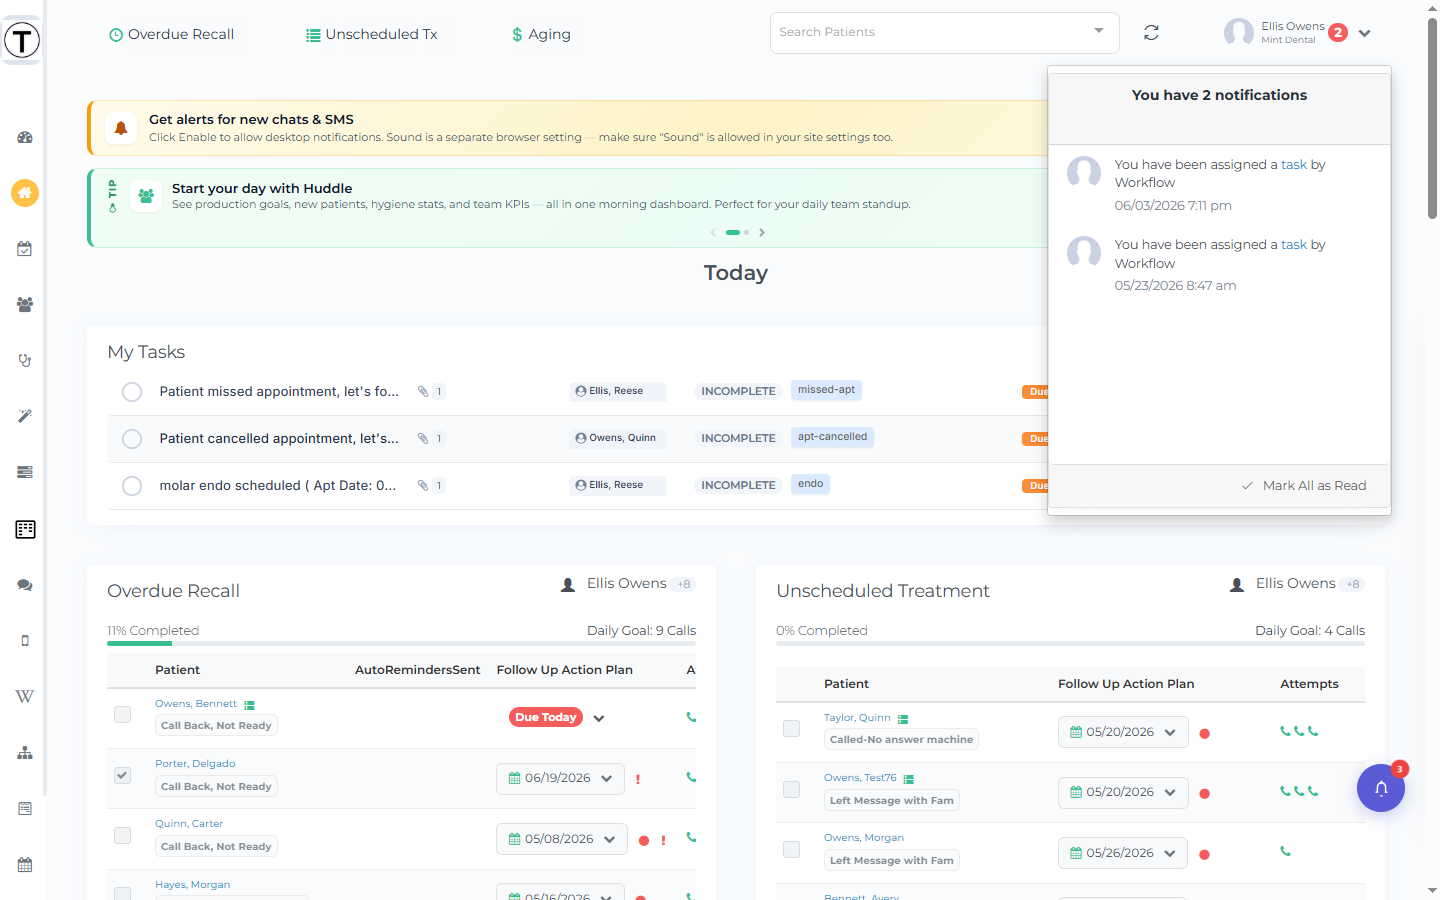Click the green list icon beside Owens, Bennett
The height and width of the screenshot is (900, 1440).
click(250, 705)
